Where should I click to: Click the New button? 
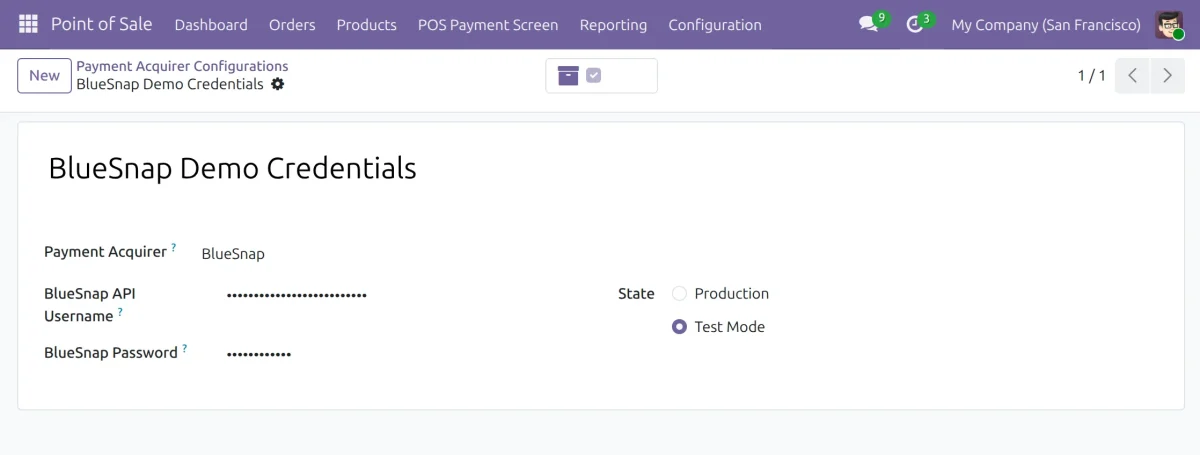click(x=44, y=76)
